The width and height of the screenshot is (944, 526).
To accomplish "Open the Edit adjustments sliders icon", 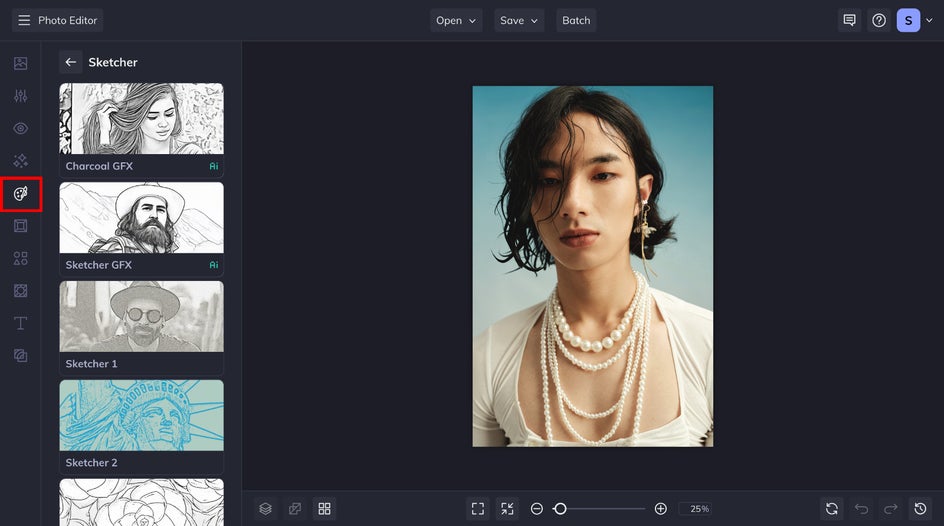I will [x=20, y=96].
